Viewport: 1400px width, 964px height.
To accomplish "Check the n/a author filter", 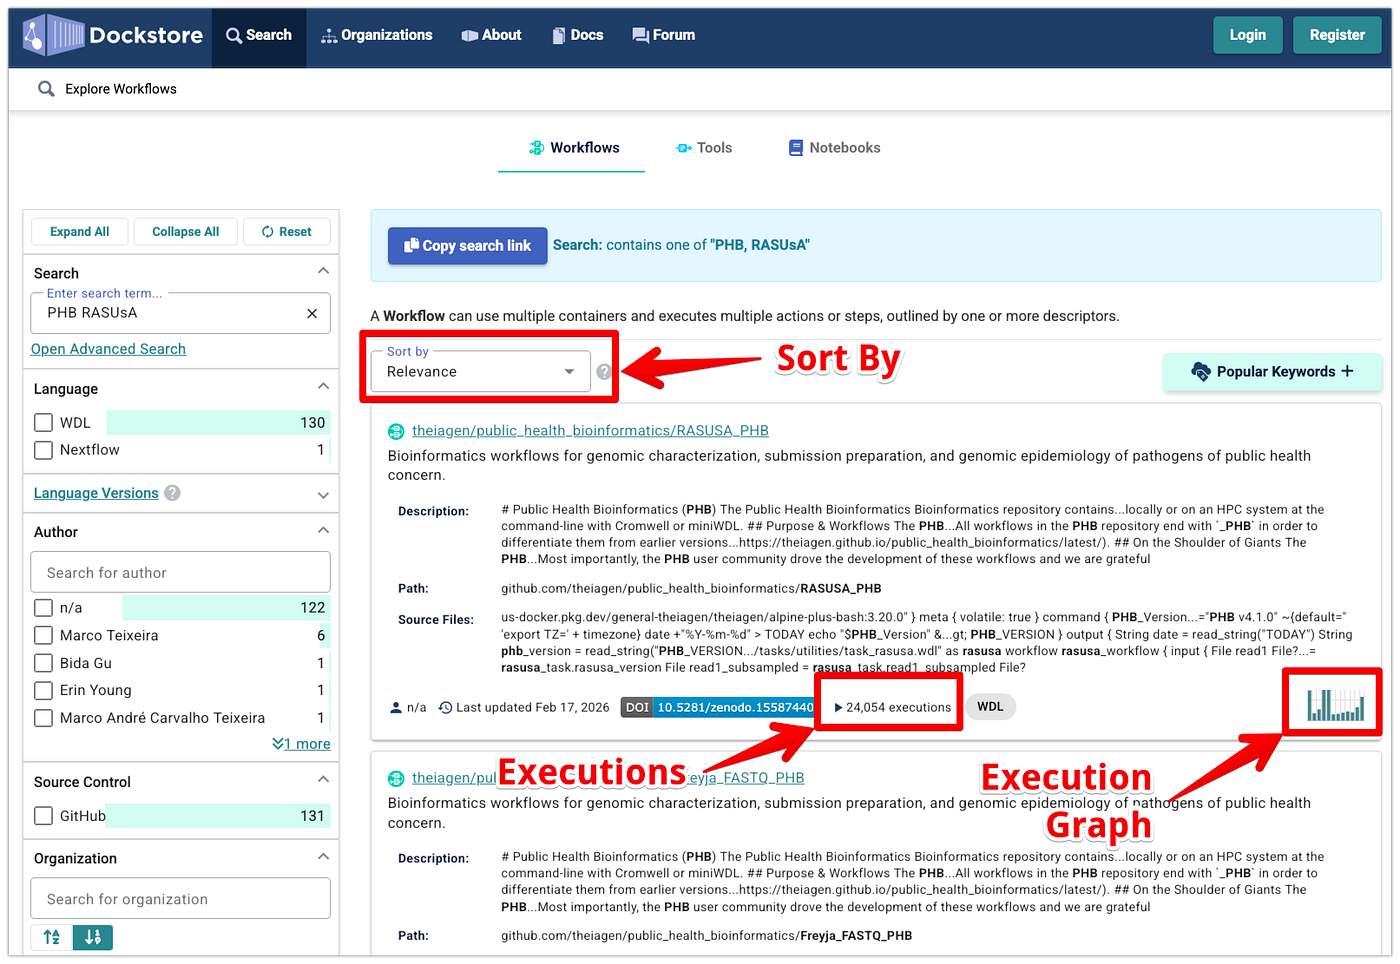I will point(44,608).
